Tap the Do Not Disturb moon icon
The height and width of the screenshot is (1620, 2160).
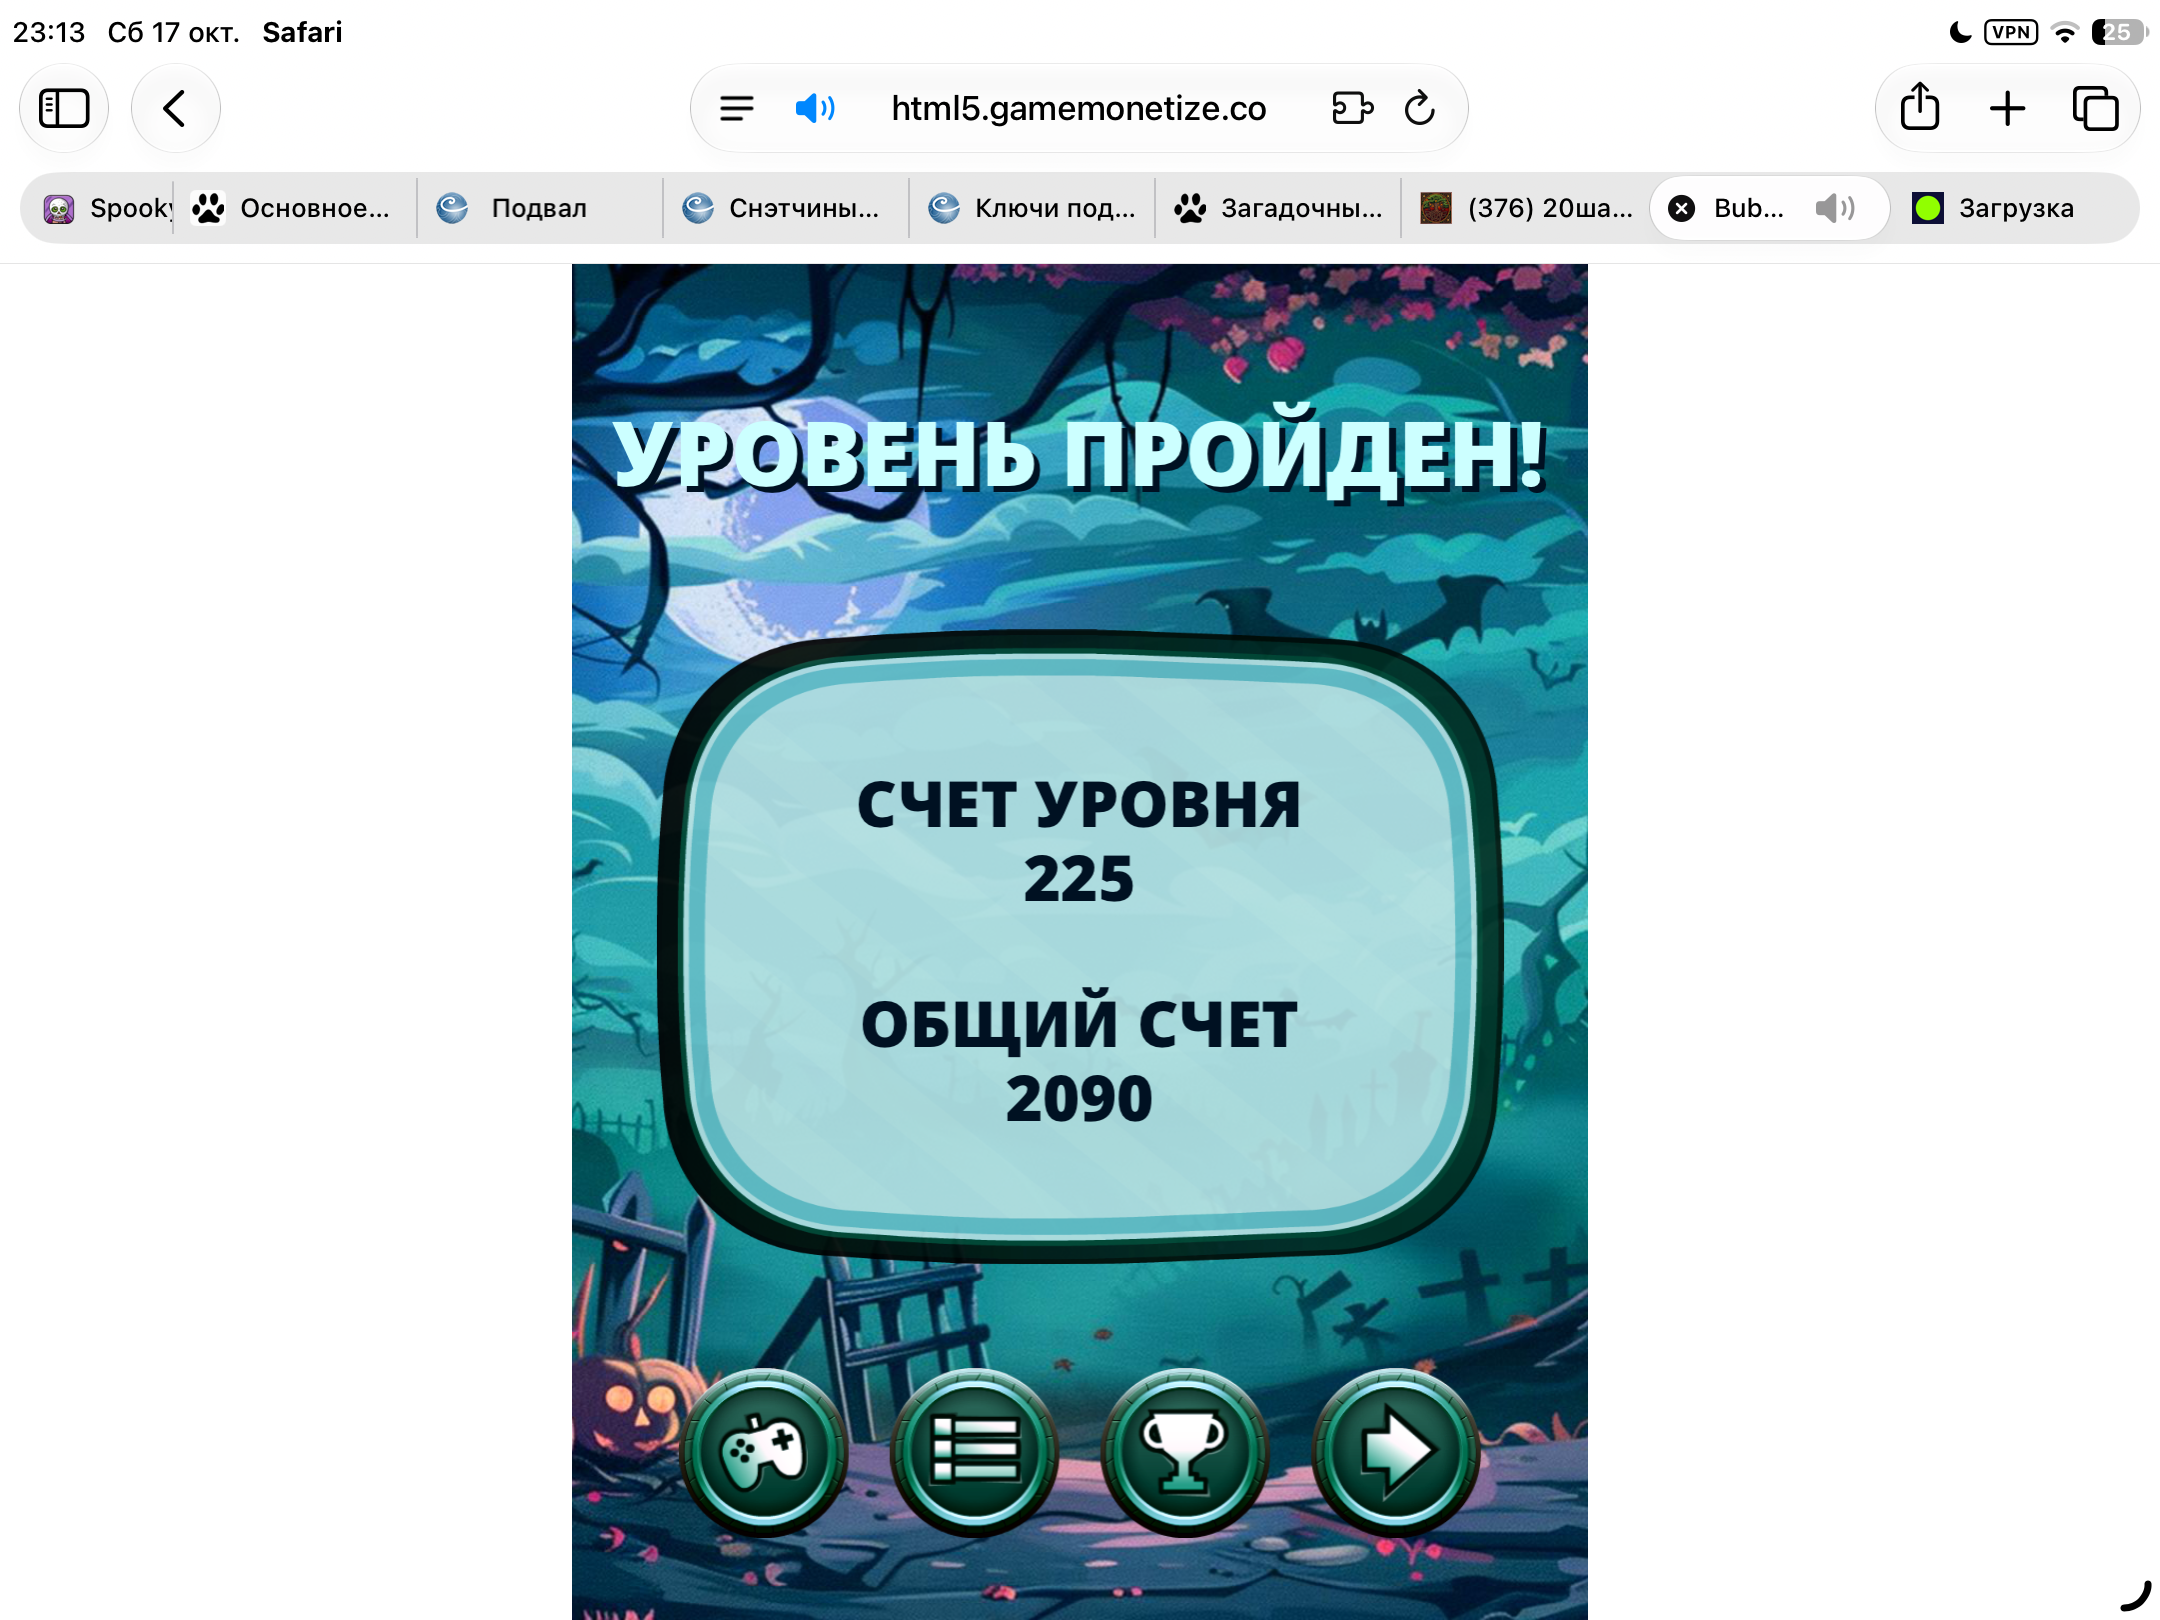(1960, 32)
